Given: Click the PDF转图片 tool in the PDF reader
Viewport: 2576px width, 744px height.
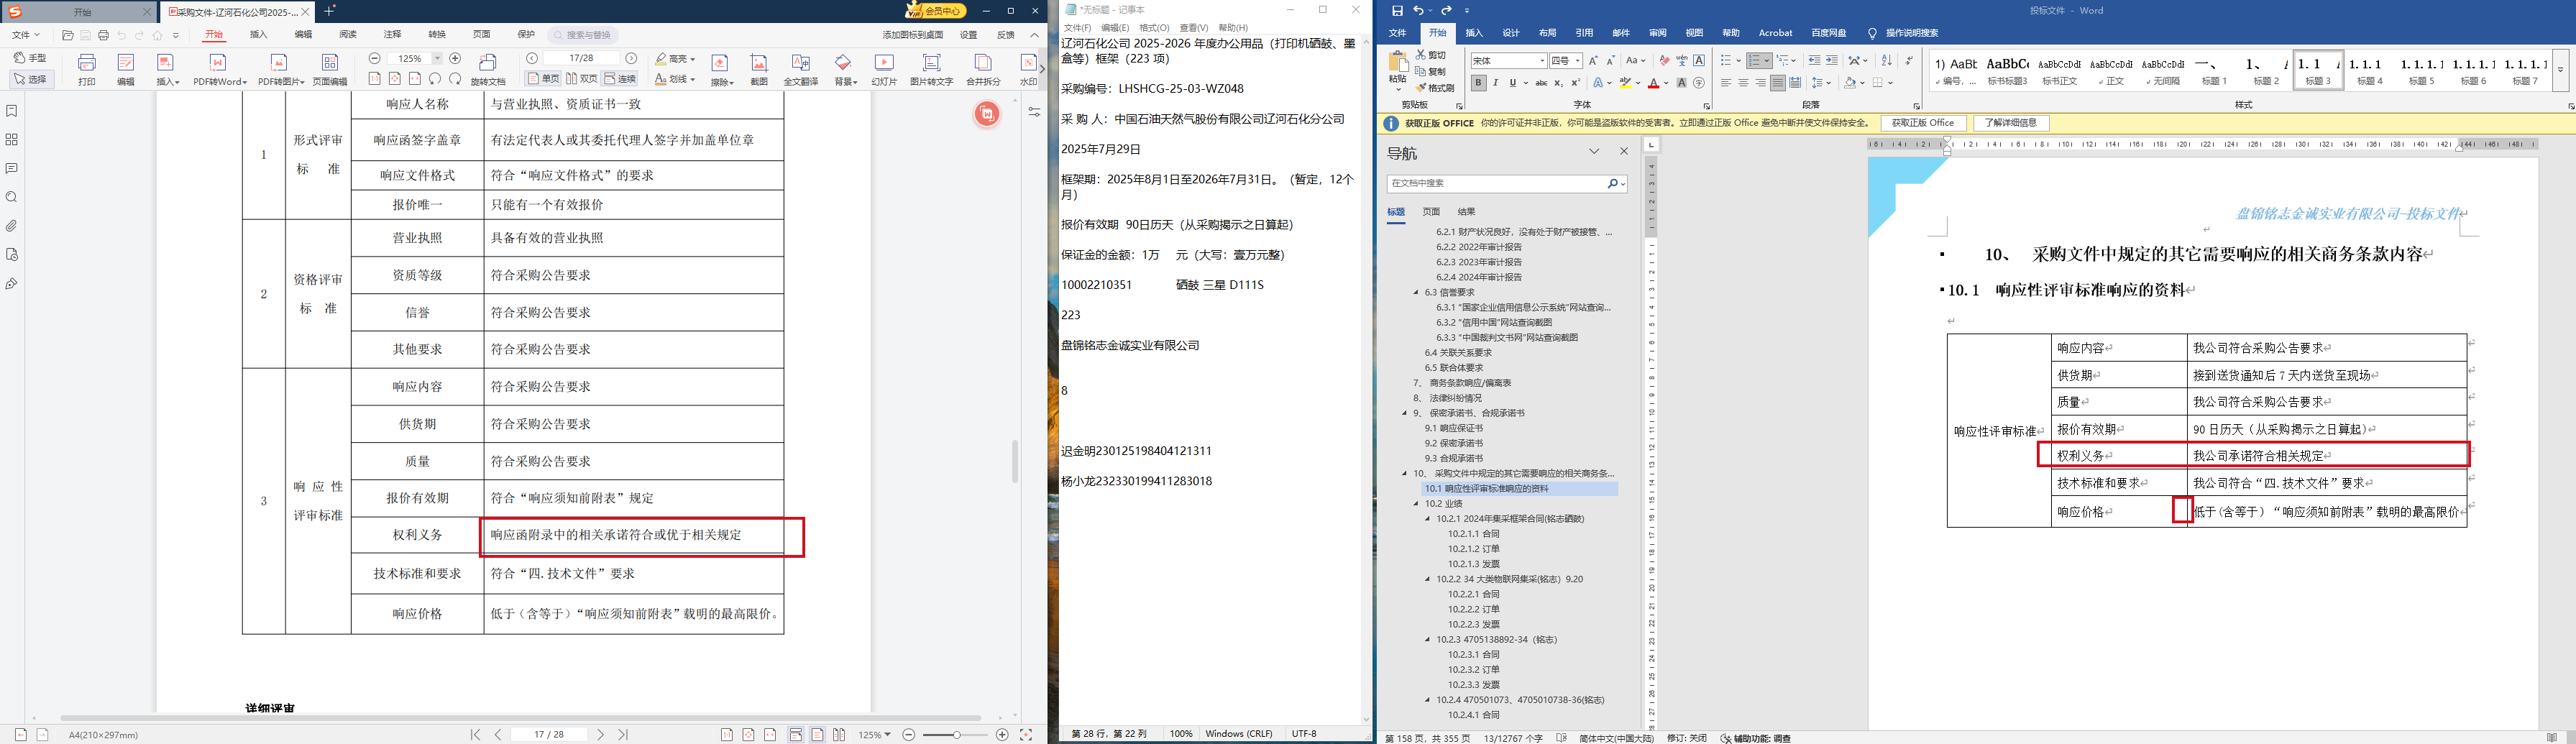Looking at the screenshot, I should [280, 68].
